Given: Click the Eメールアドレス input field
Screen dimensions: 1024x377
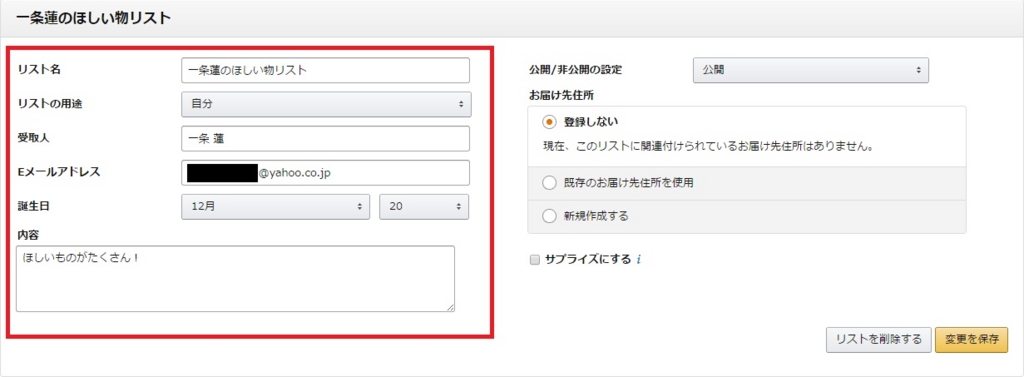Looking at the screenshot, I should 325,173.
